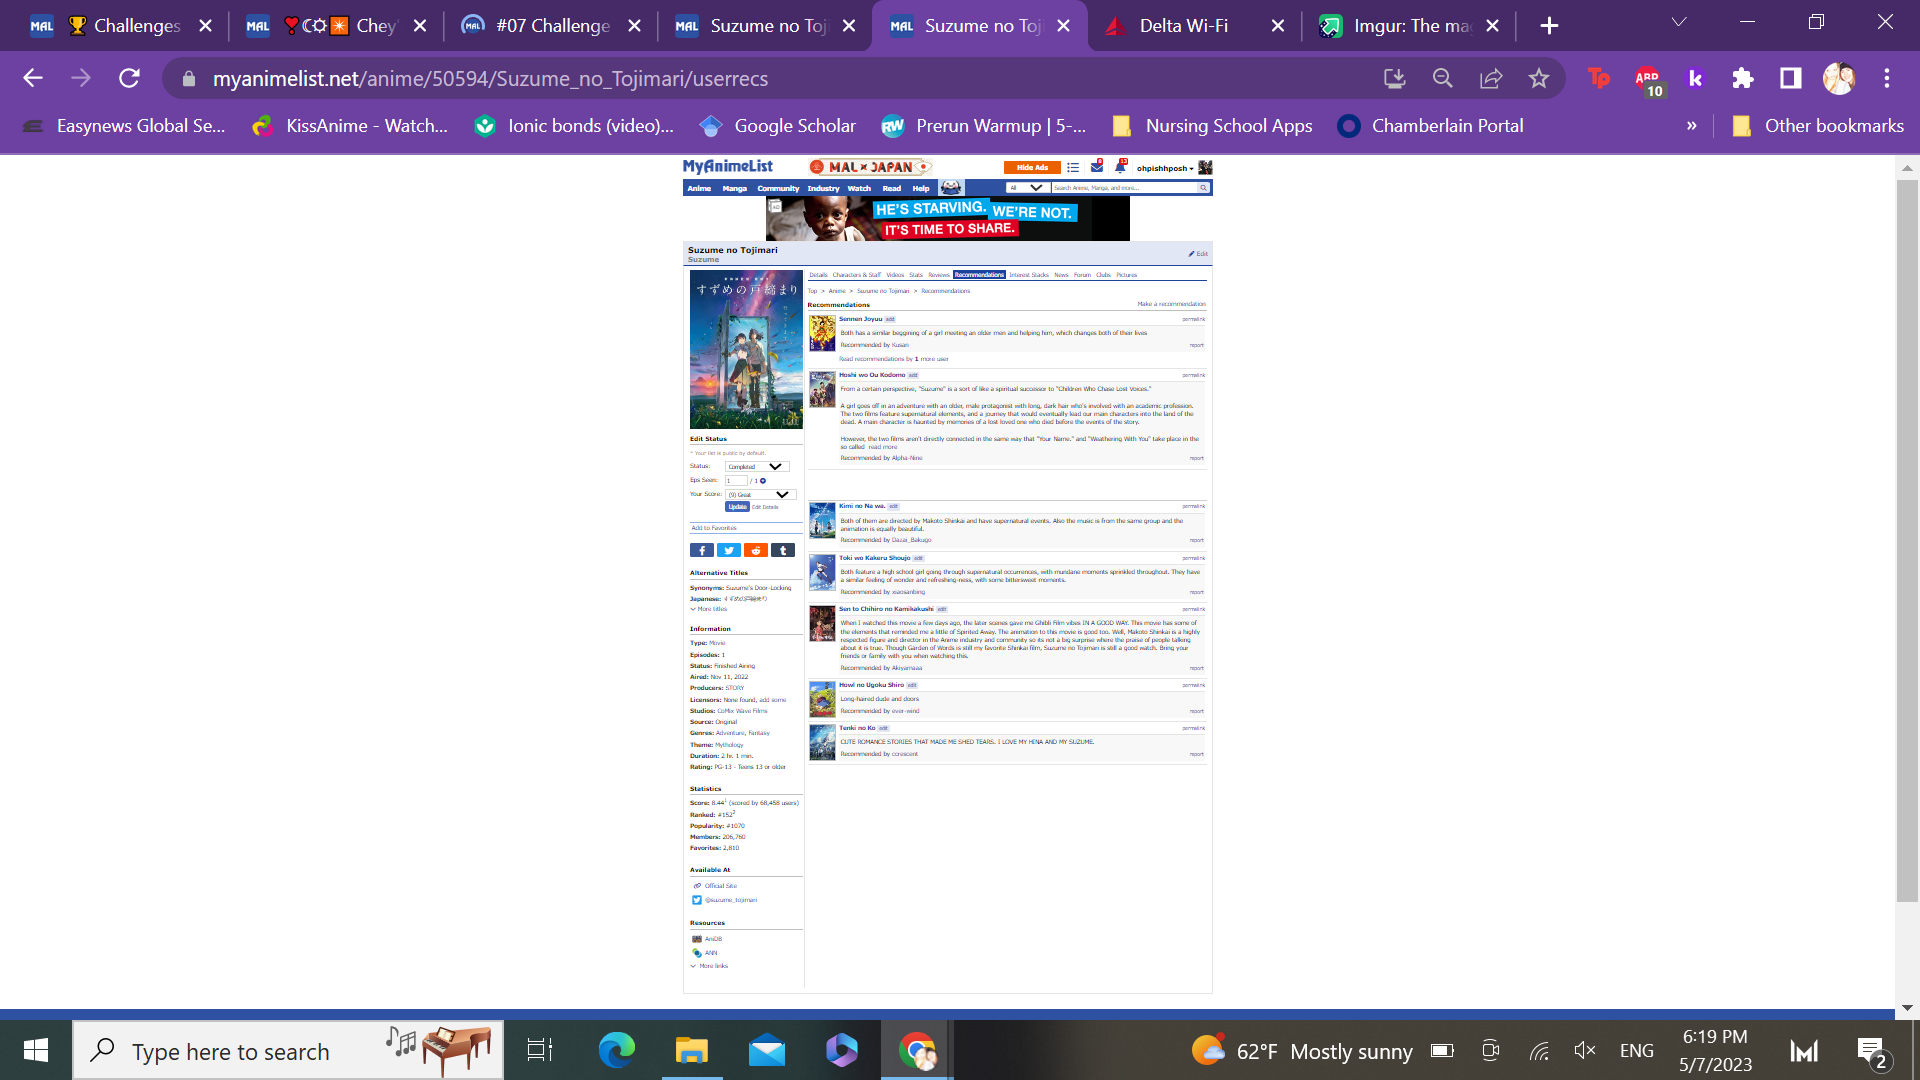This screenshot has height=1080, width=1920.
Task: Open Community menu in MAL navbar
Action: tap(778, 189)
